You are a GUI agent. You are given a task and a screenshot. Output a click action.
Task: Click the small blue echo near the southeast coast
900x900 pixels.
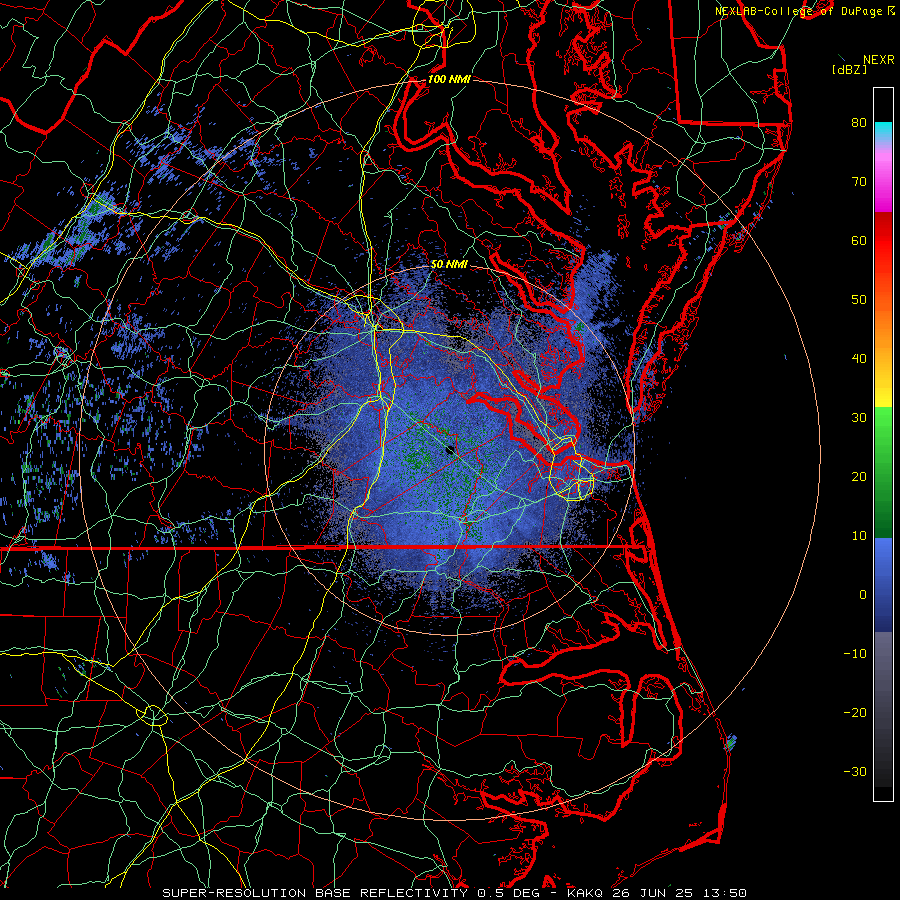(x=731, y=742)
